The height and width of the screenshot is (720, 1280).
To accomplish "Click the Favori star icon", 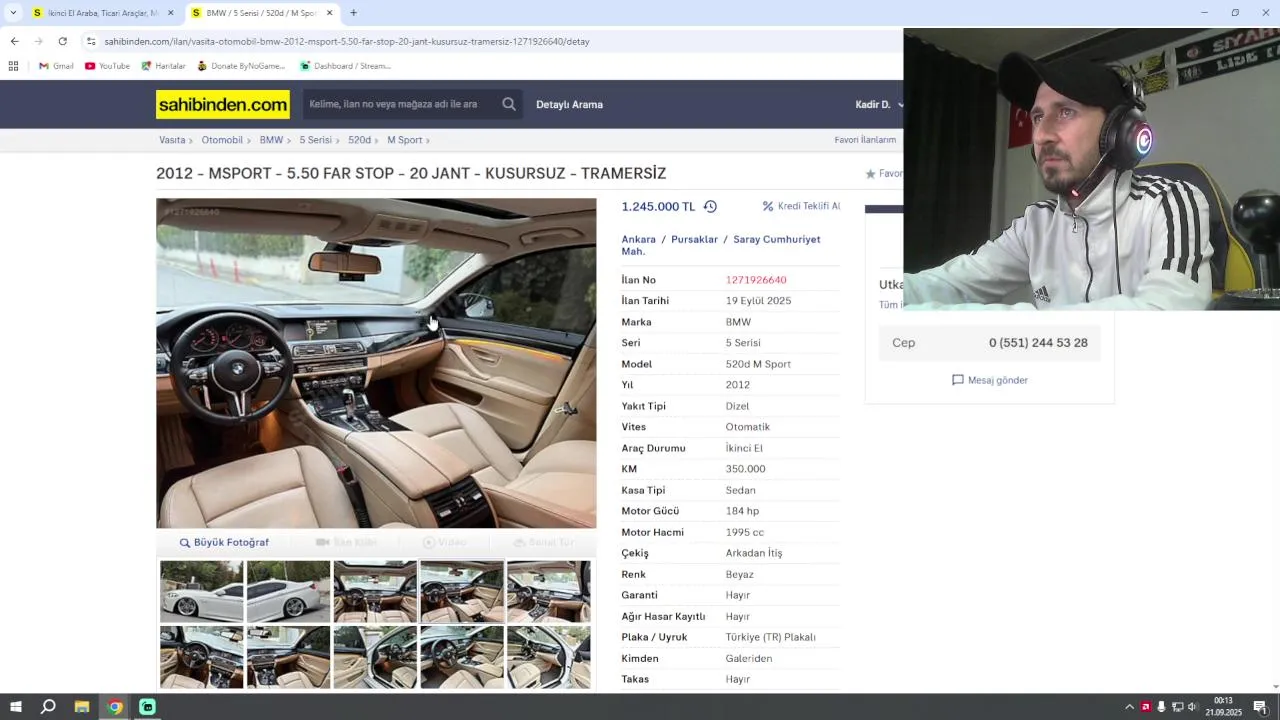I will click(870, 174).
